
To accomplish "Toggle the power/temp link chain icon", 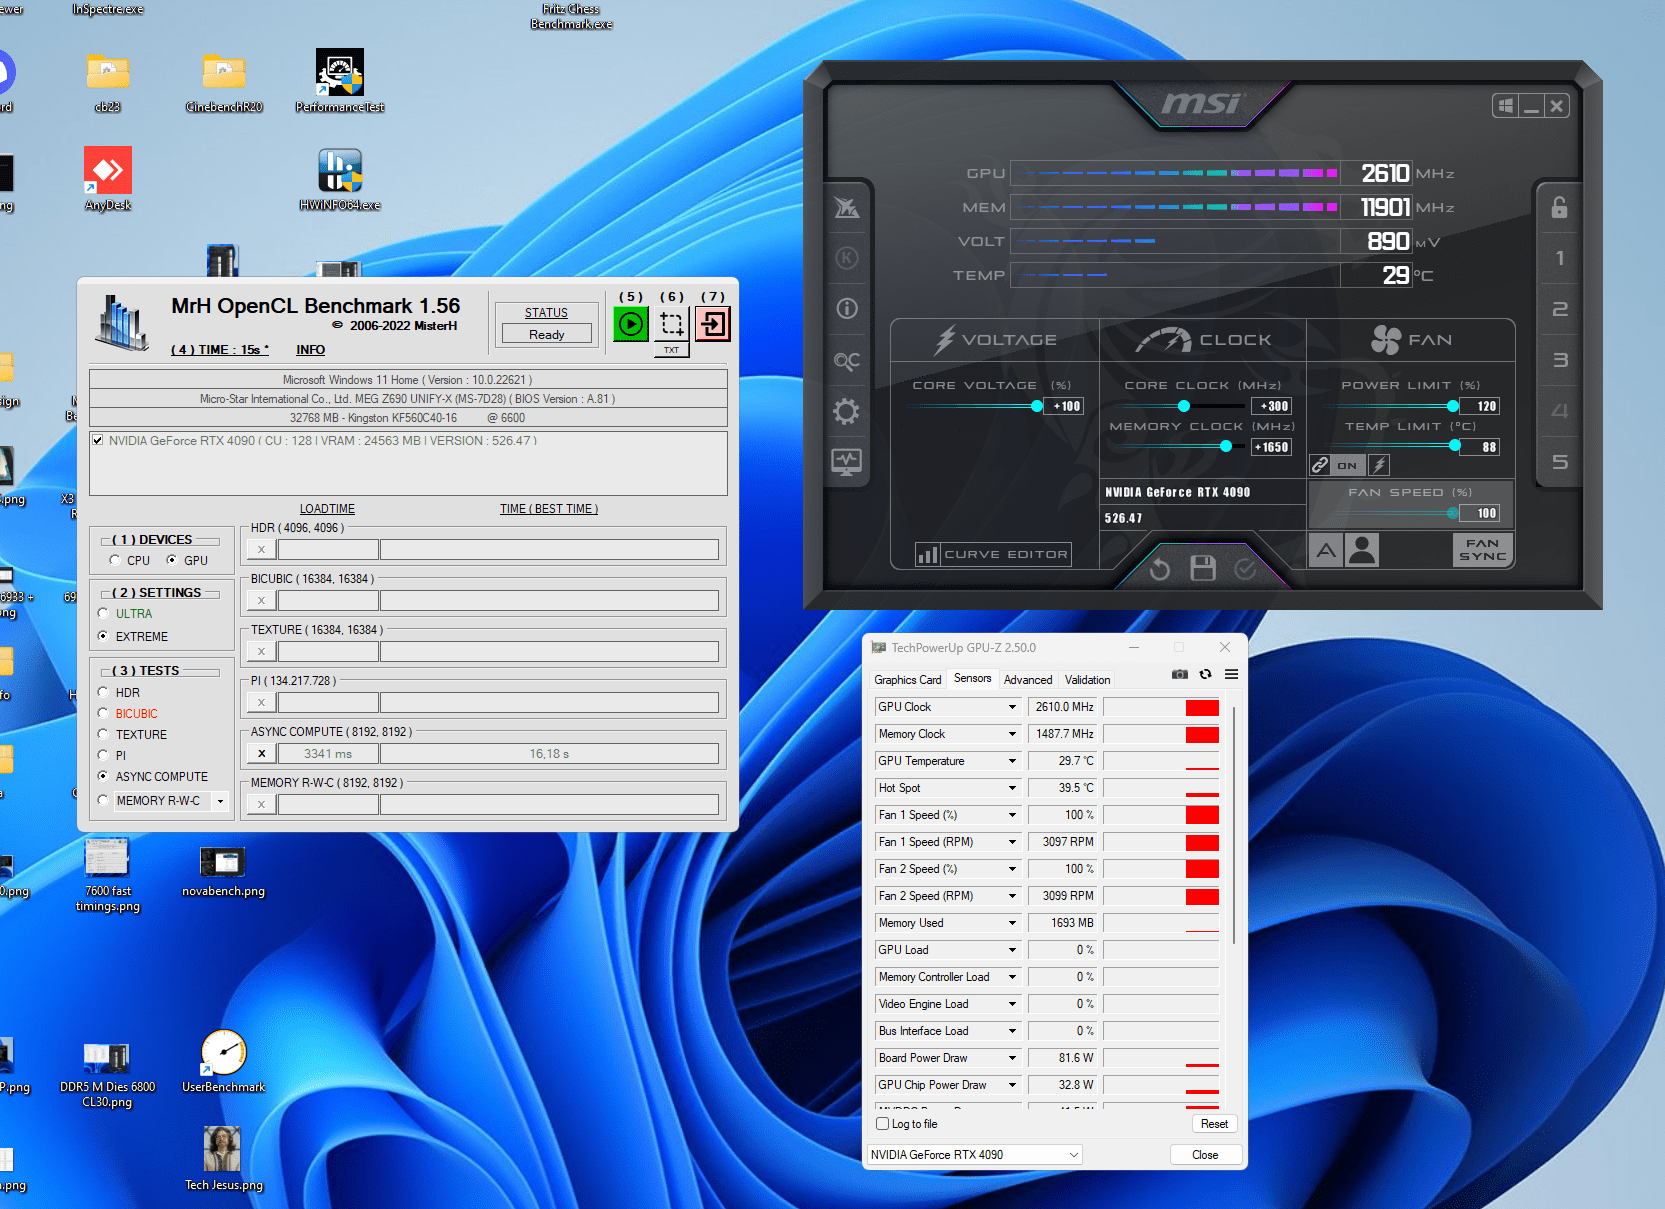I will tap(1320, 465).
